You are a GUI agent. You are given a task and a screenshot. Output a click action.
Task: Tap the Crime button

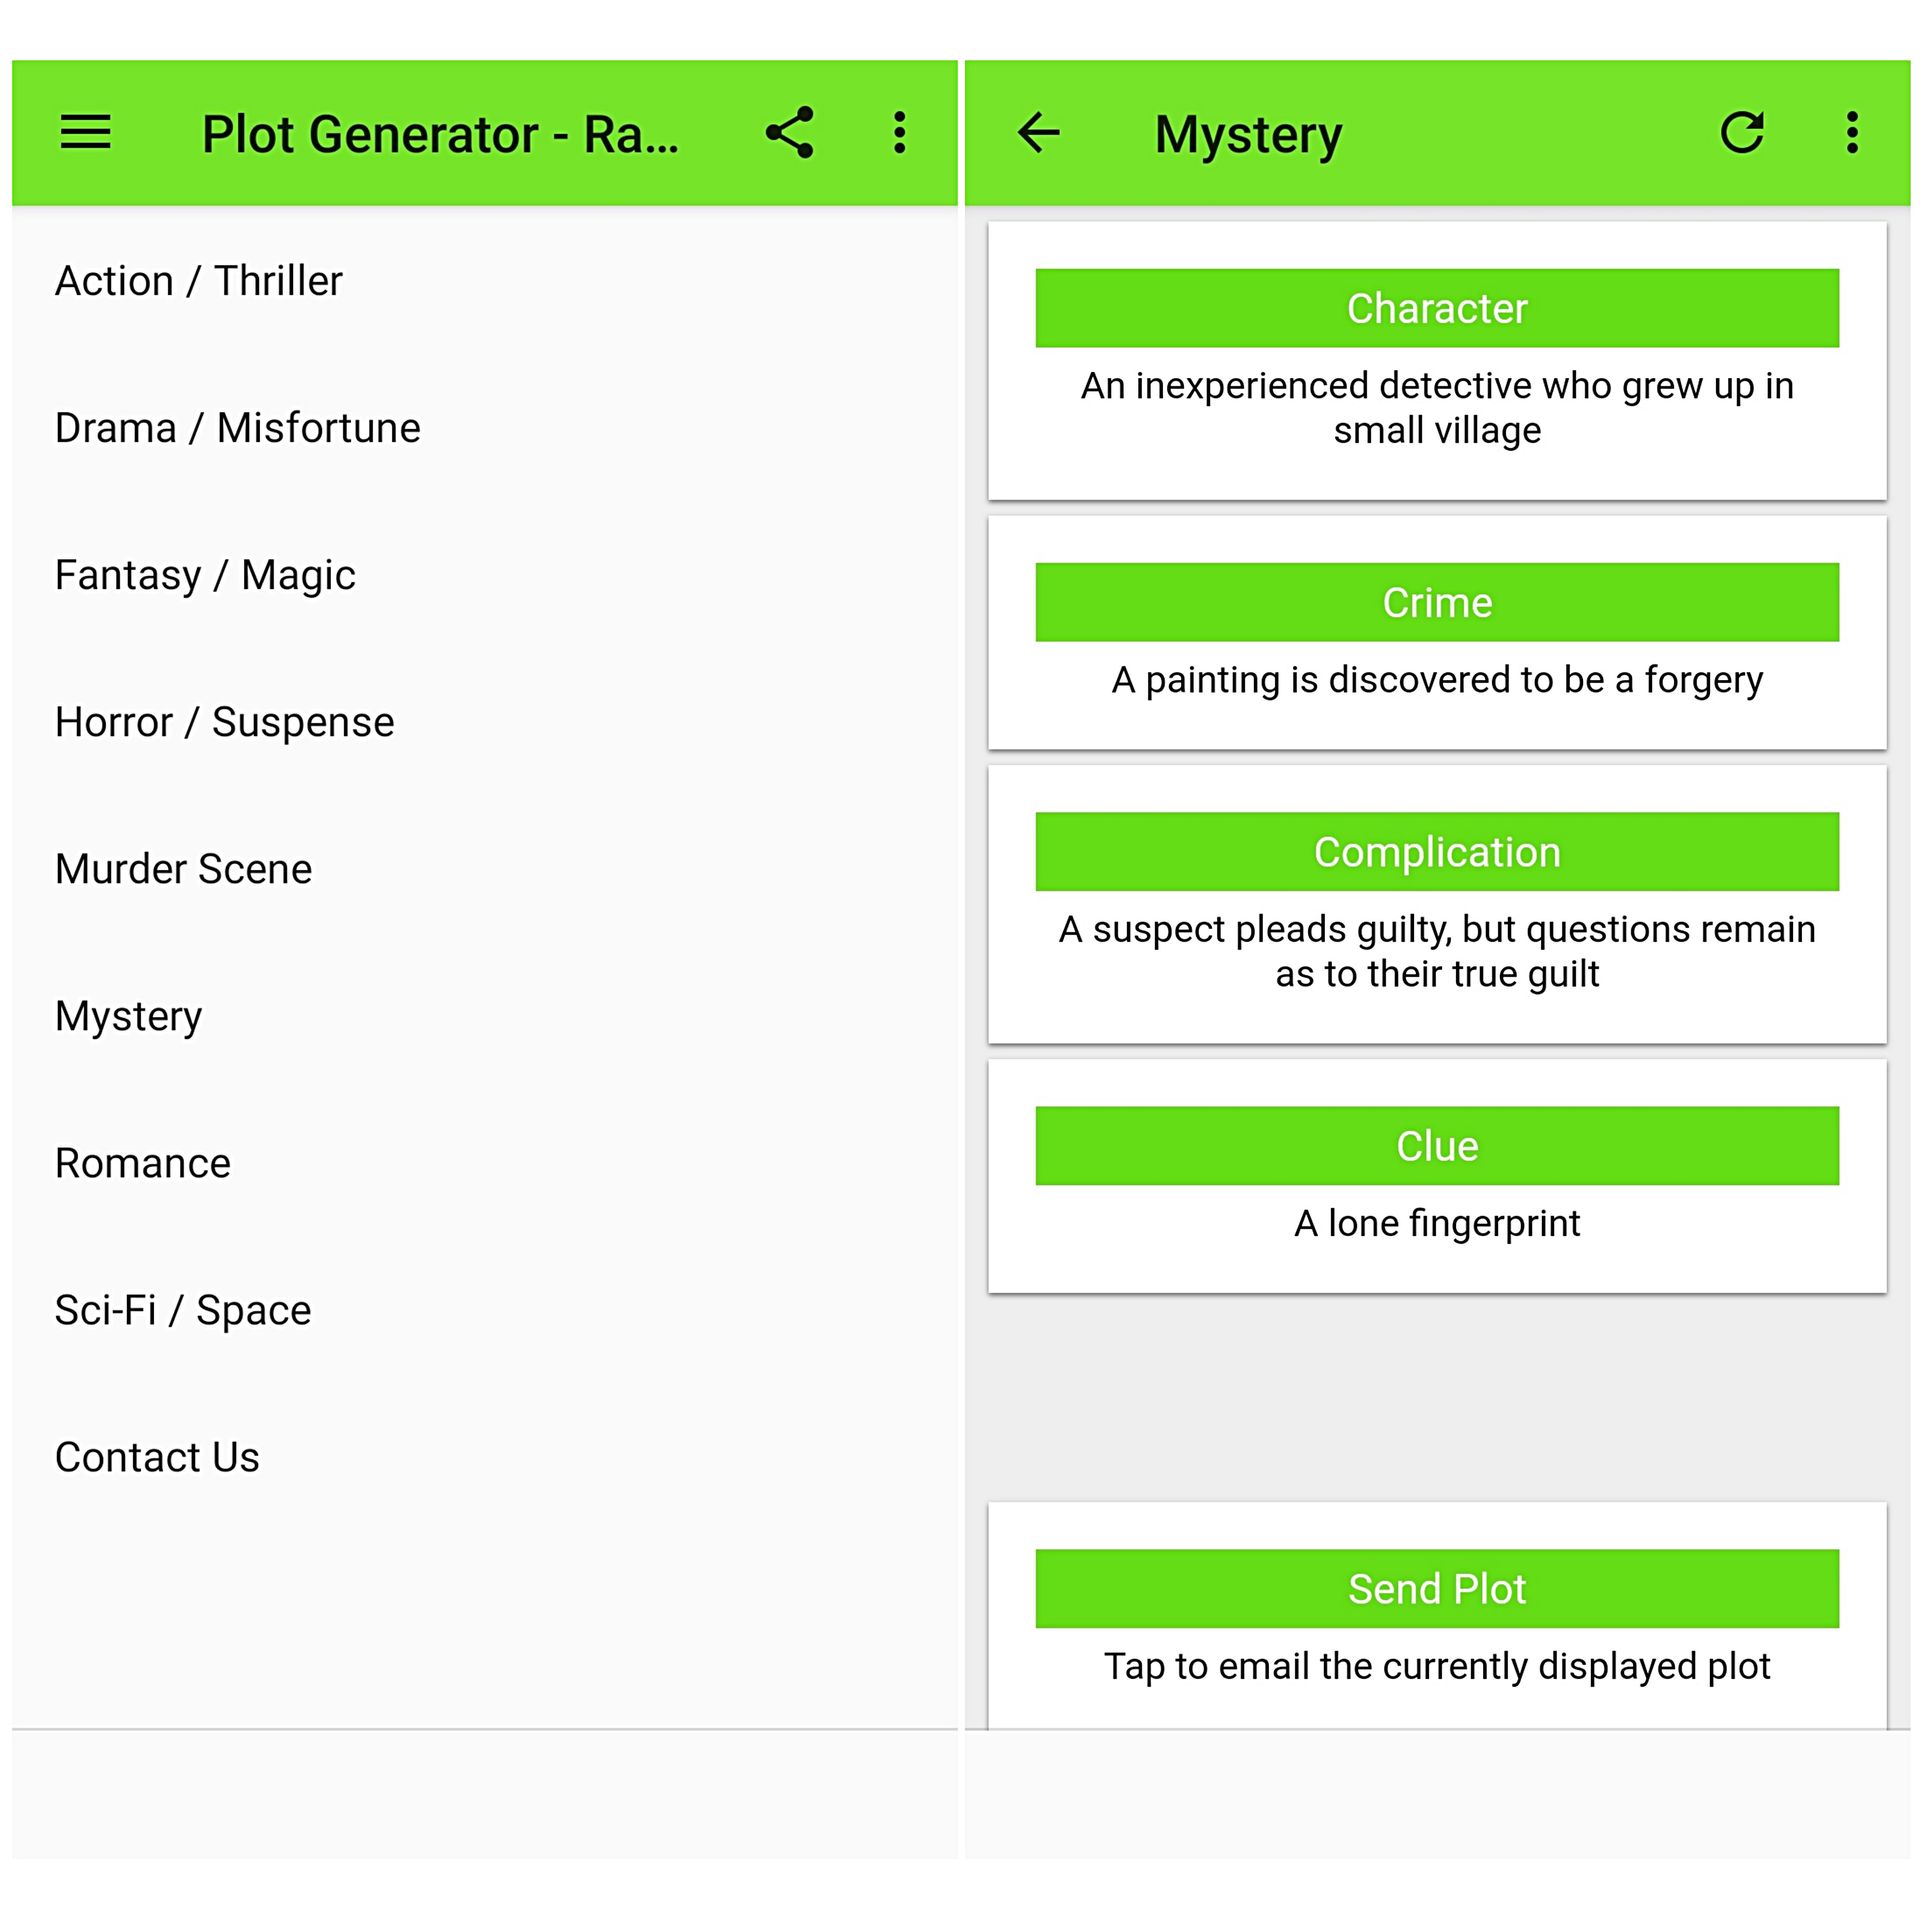pyautogui.click(x=1437, y=602)
